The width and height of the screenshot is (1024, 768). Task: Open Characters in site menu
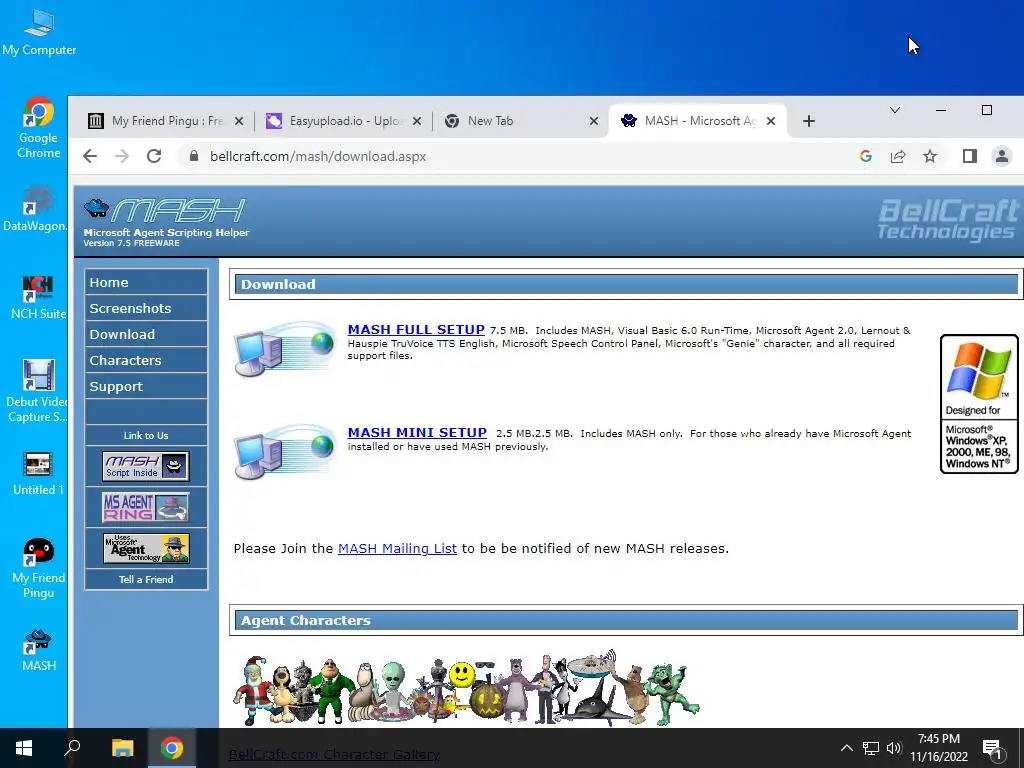coord(146,360)
